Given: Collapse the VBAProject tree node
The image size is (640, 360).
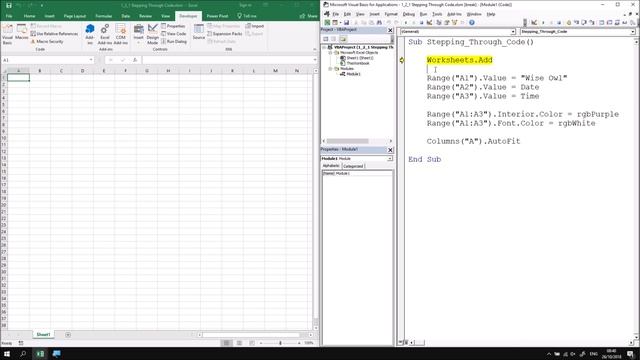Looking at the screenshot, I should [325, 47].
